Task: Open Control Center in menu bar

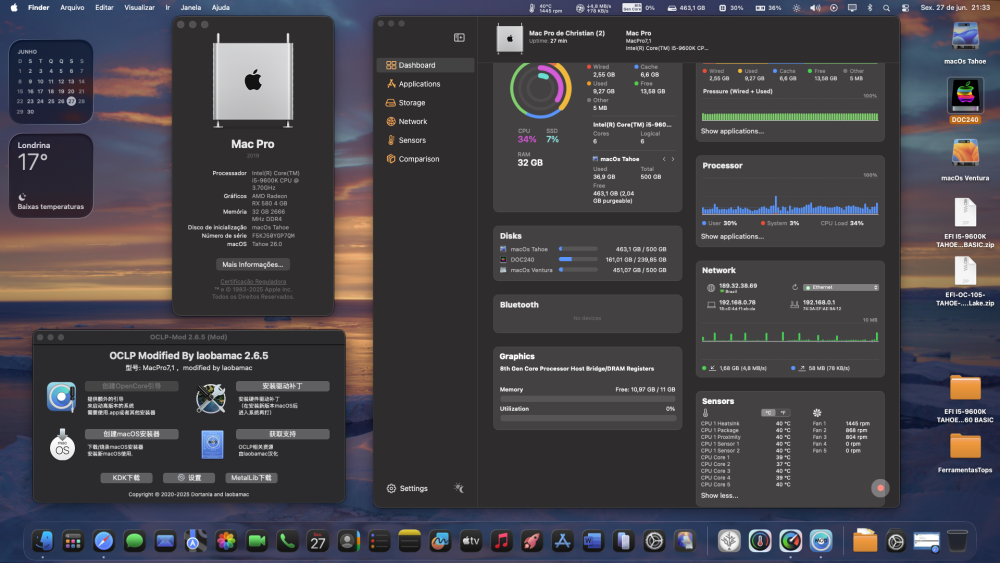Action: 905,8
